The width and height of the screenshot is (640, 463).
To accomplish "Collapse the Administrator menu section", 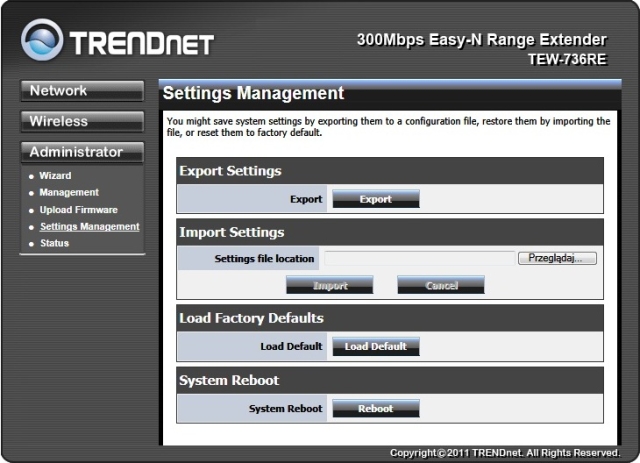I will click(81, 153).
